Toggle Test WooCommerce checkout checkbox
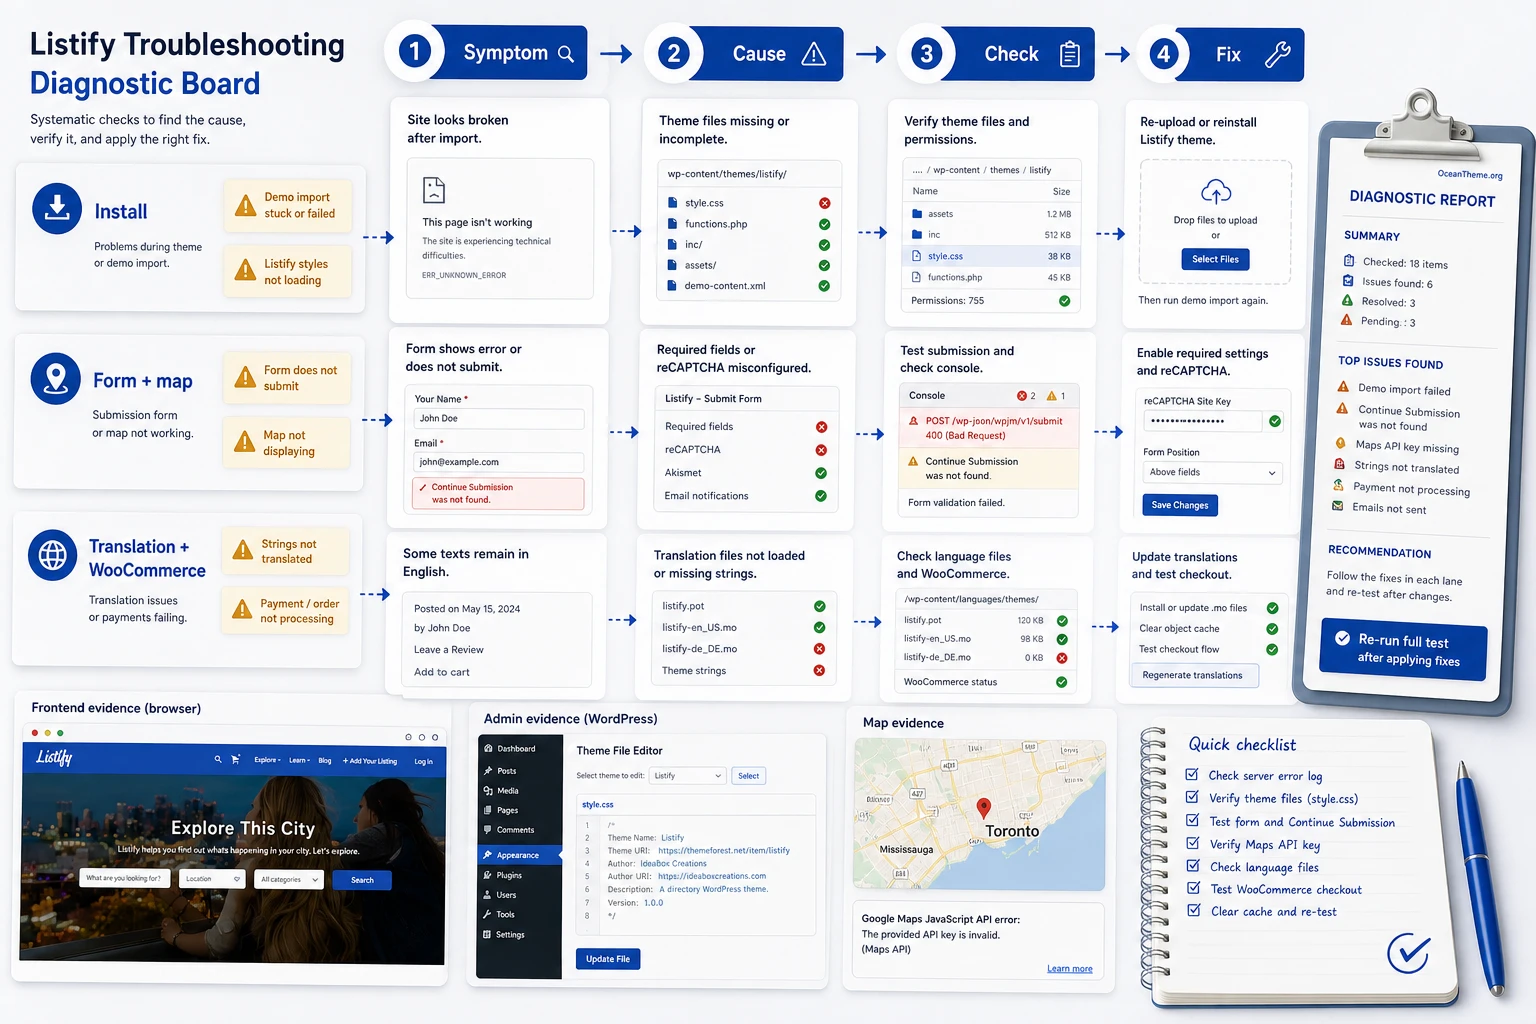1536x1024 pixels. [x=1193, y=888]
